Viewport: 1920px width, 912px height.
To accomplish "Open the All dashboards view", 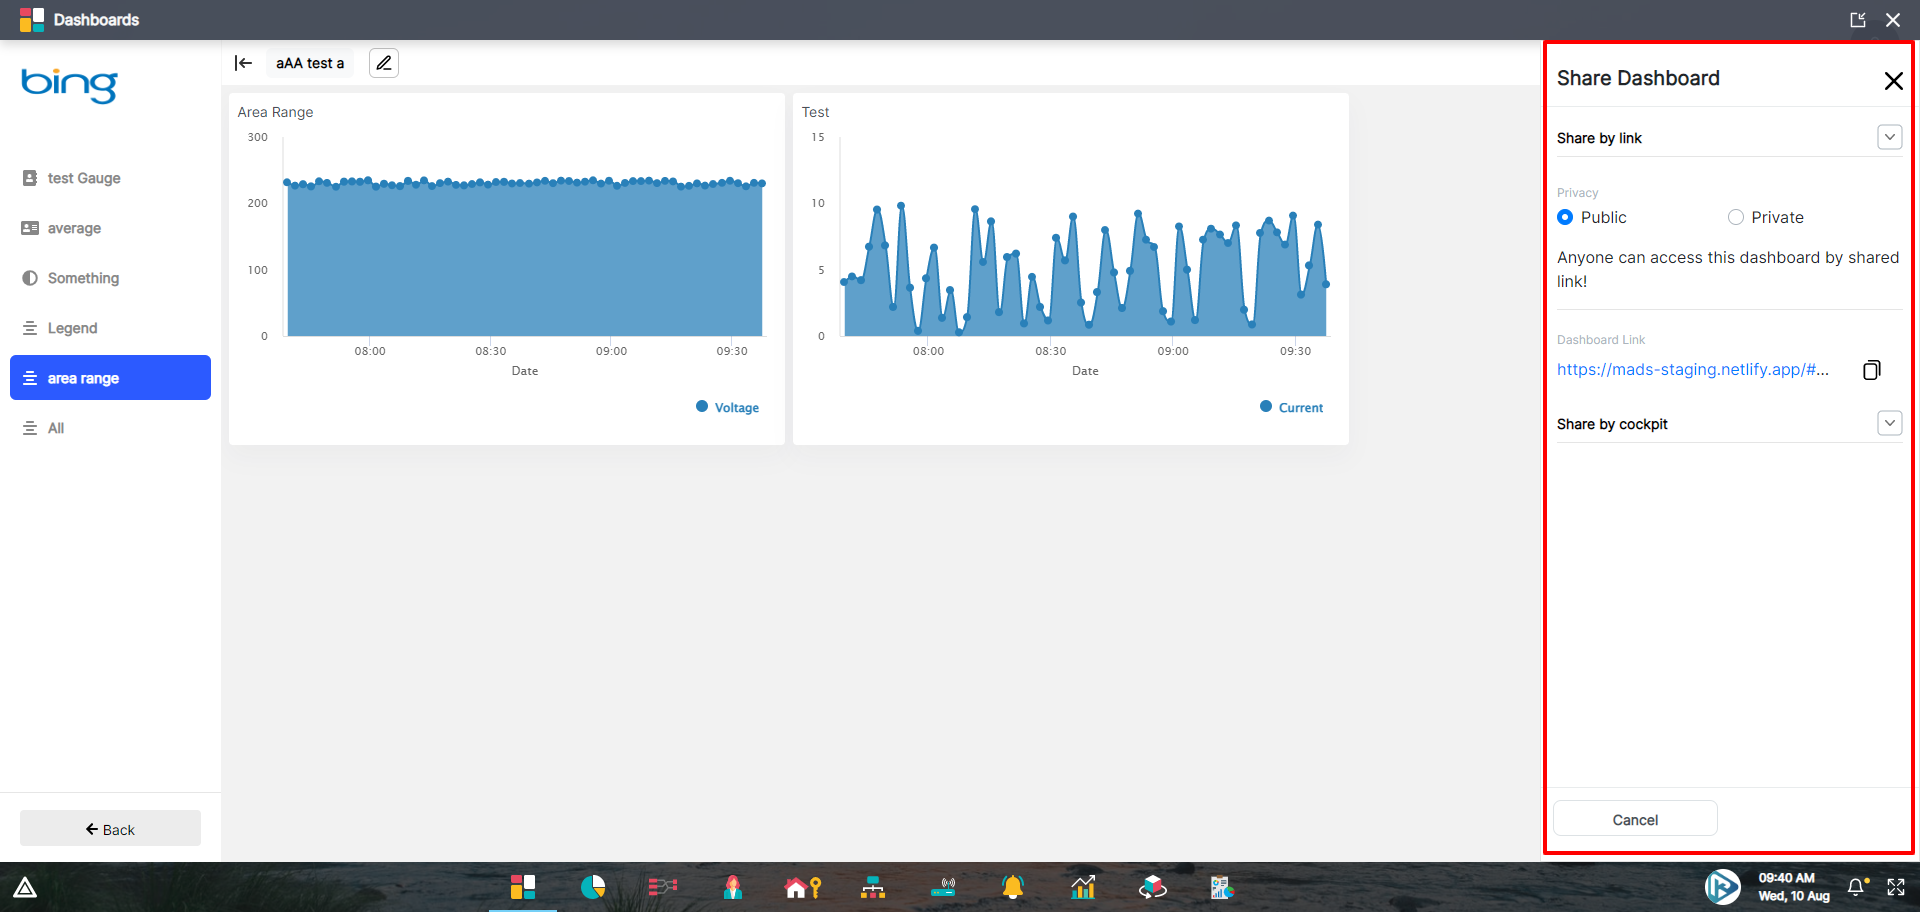I will tap(55, 428).
